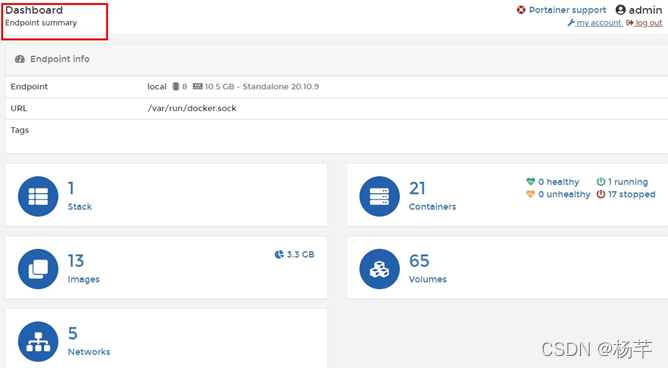Open the Images stacked-squares icon
The width and height of the screenshot is (668, 368).
38,269
